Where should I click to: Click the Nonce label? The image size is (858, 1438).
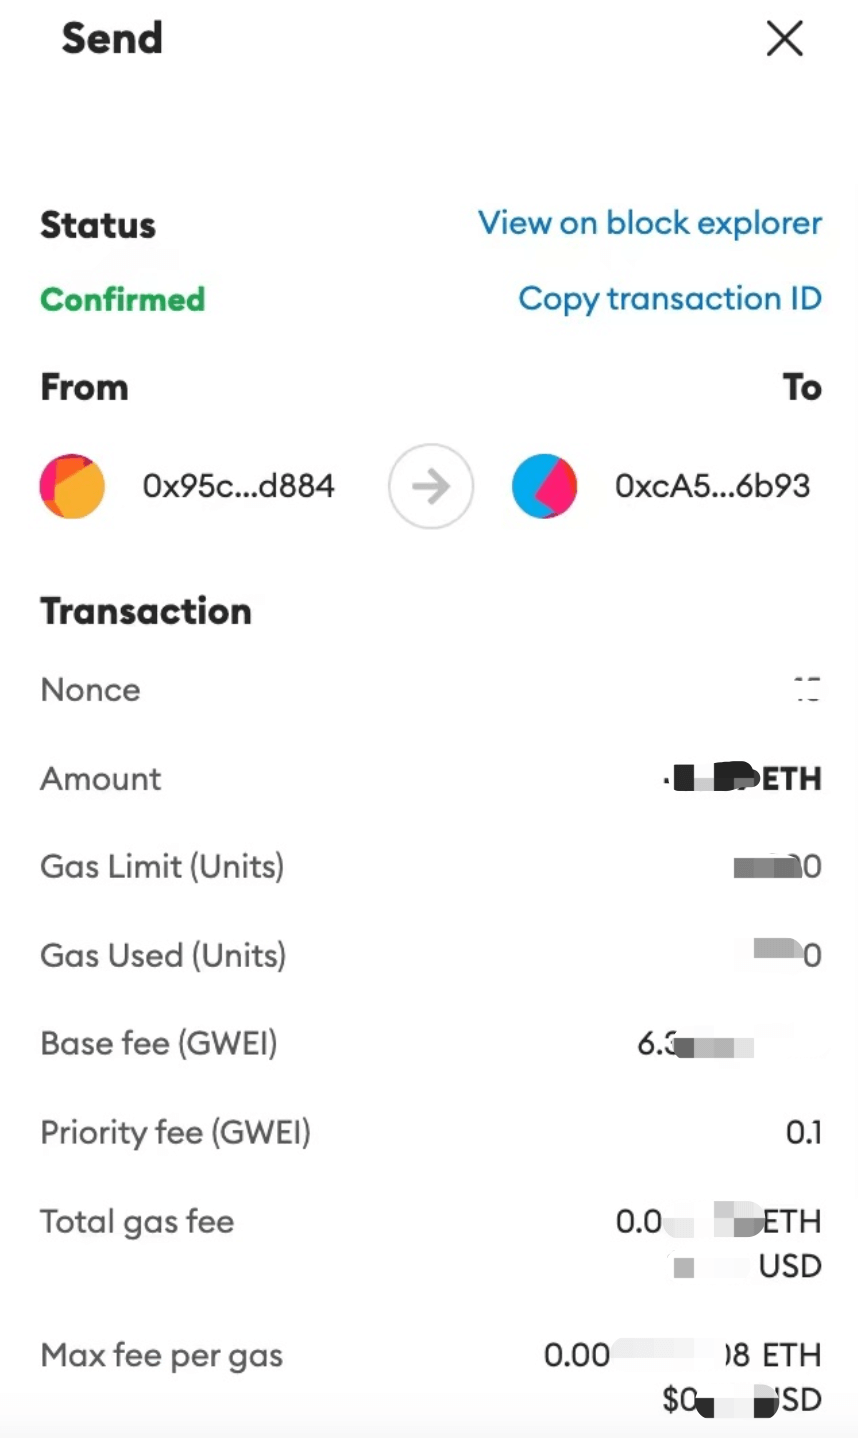click(90, 690)
